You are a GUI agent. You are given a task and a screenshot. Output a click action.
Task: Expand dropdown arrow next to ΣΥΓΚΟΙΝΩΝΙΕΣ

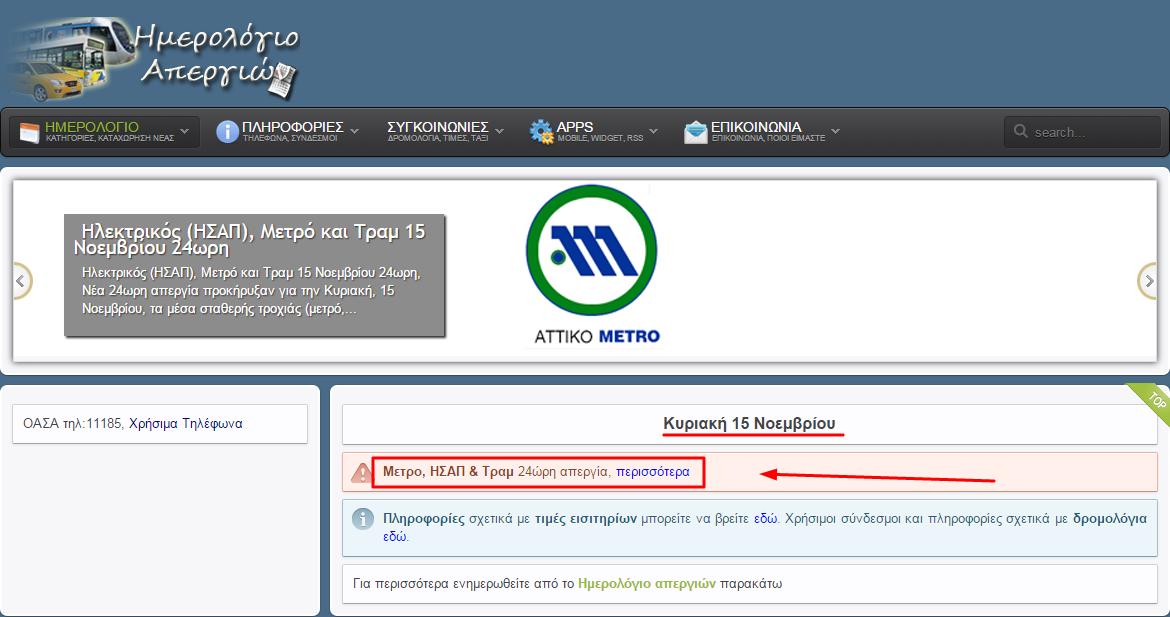coord(499,131)
